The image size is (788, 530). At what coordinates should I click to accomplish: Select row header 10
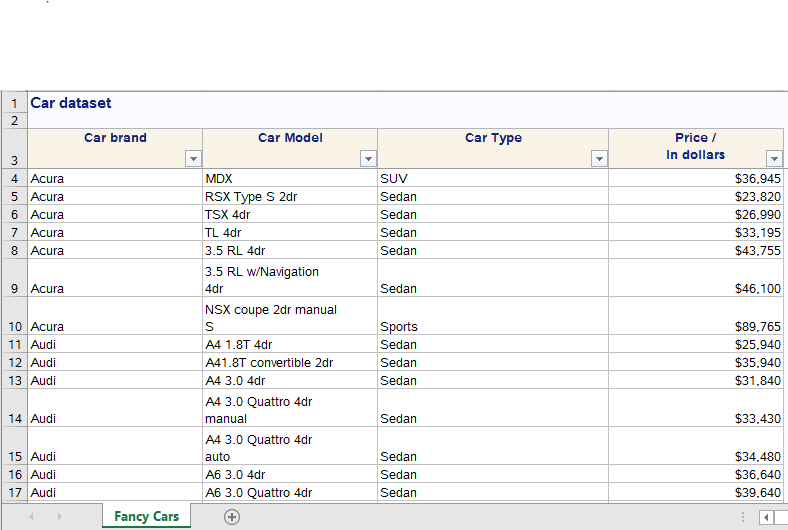click(x=14, y=316)
